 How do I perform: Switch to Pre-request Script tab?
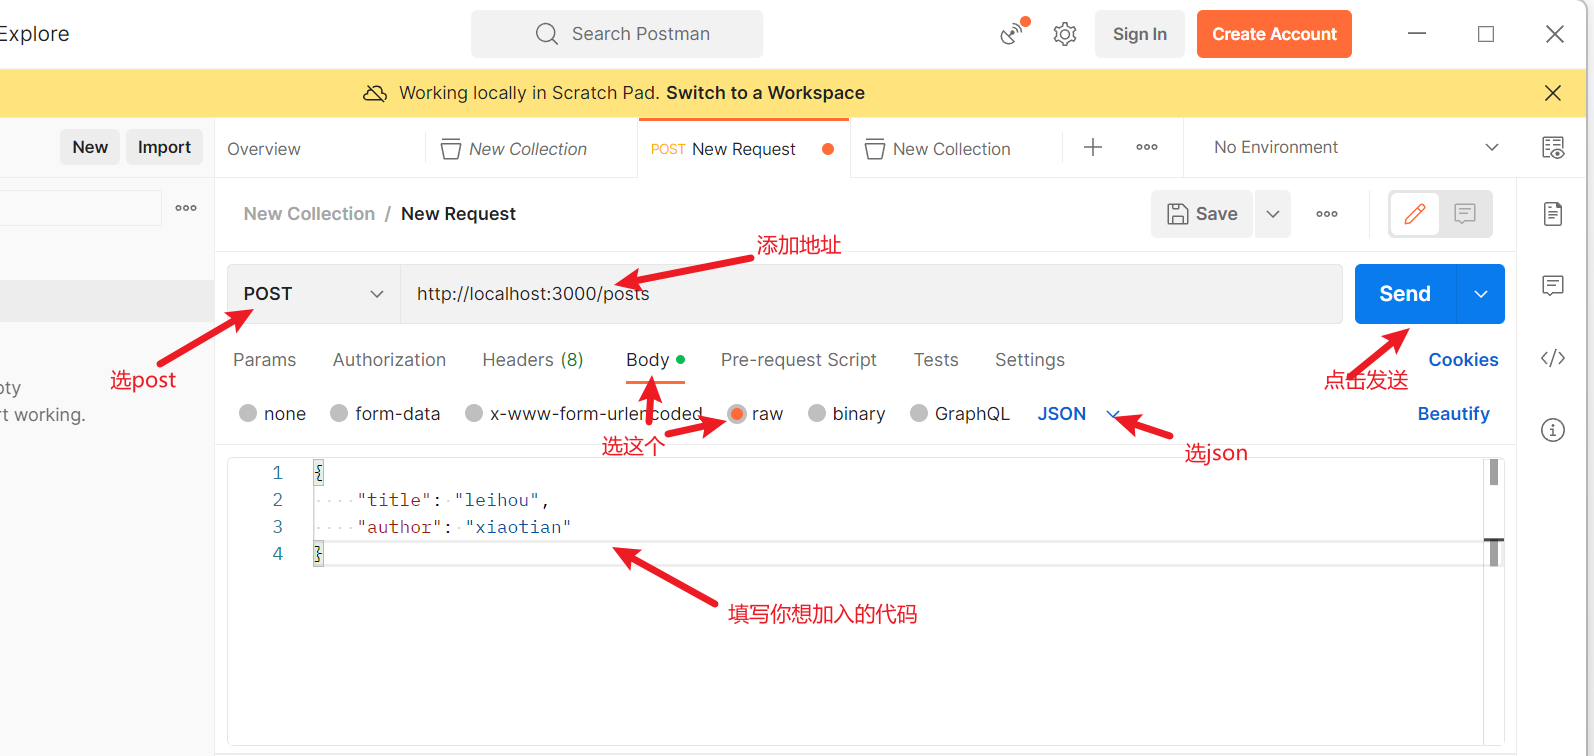pos(798,360)
